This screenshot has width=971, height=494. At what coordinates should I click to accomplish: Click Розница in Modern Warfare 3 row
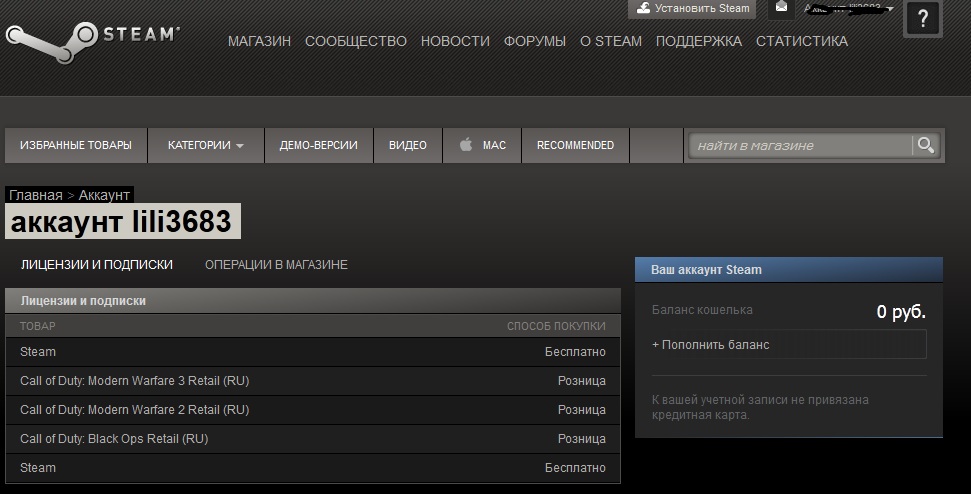pos(581,381)
